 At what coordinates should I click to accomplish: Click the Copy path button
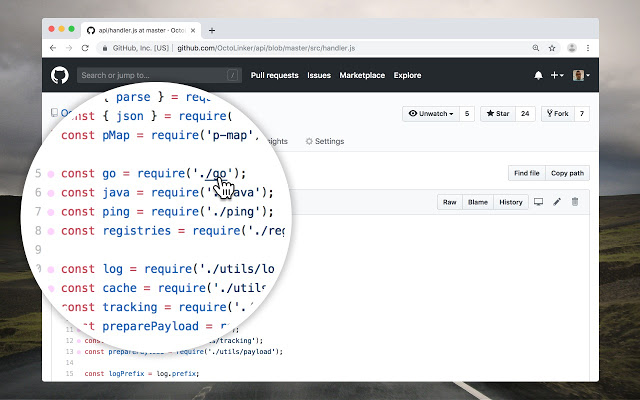(567, 173)
